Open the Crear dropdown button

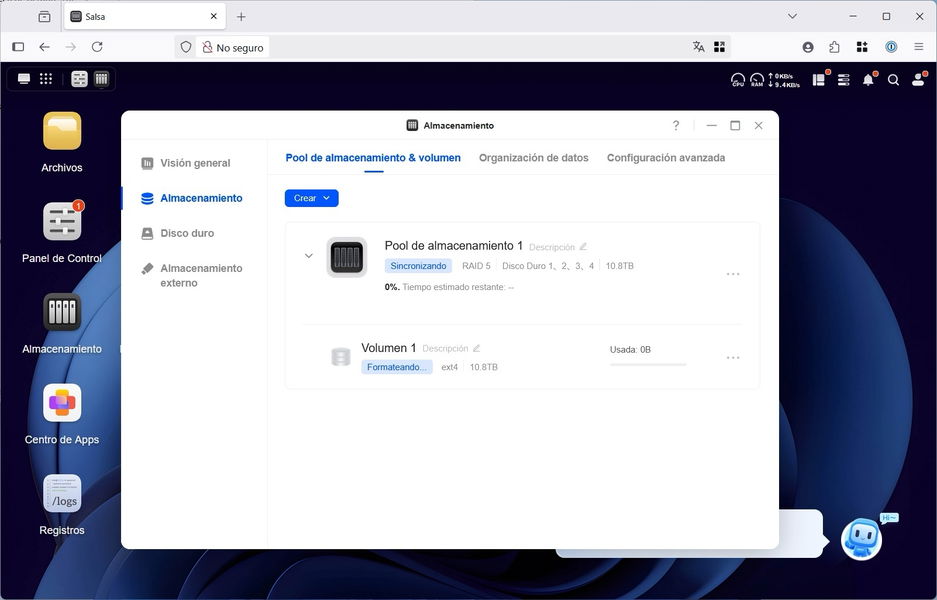pos(311,198)
